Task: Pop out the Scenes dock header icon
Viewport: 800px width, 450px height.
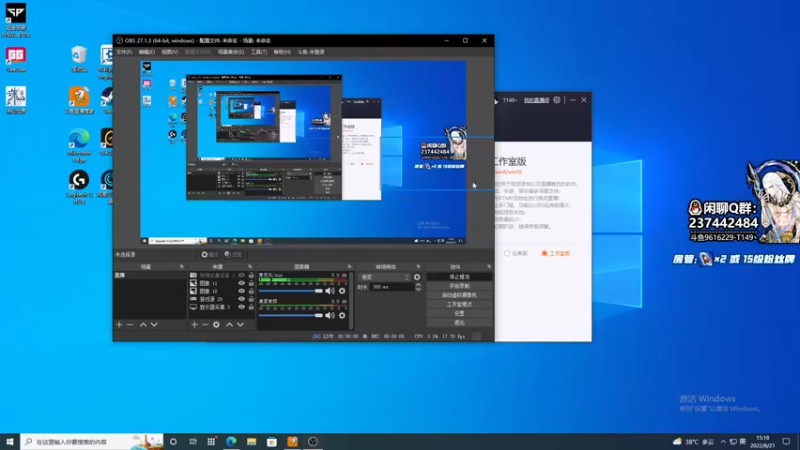Action: (x=182, y=267)
